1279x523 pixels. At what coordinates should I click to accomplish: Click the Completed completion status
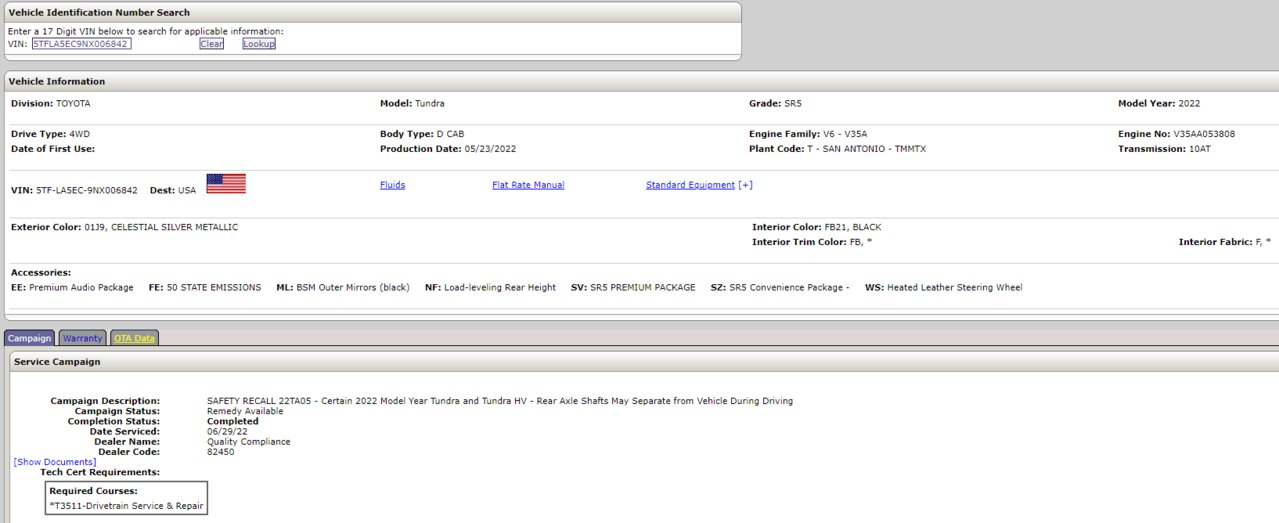pos(232,421)
